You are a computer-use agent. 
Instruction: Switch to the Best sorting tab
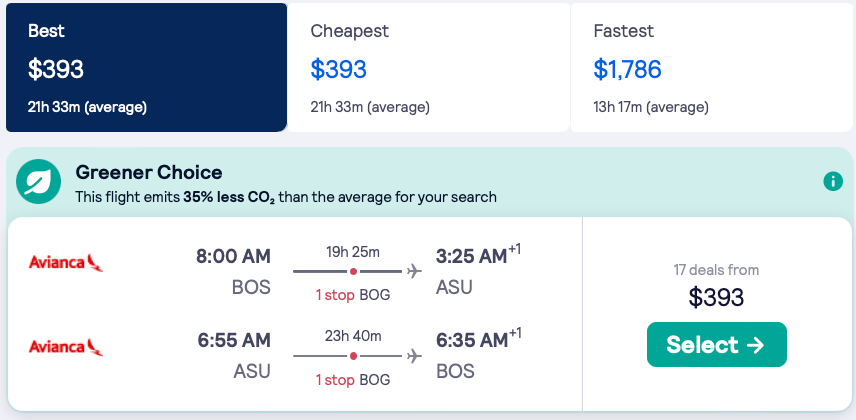[146, 67]
